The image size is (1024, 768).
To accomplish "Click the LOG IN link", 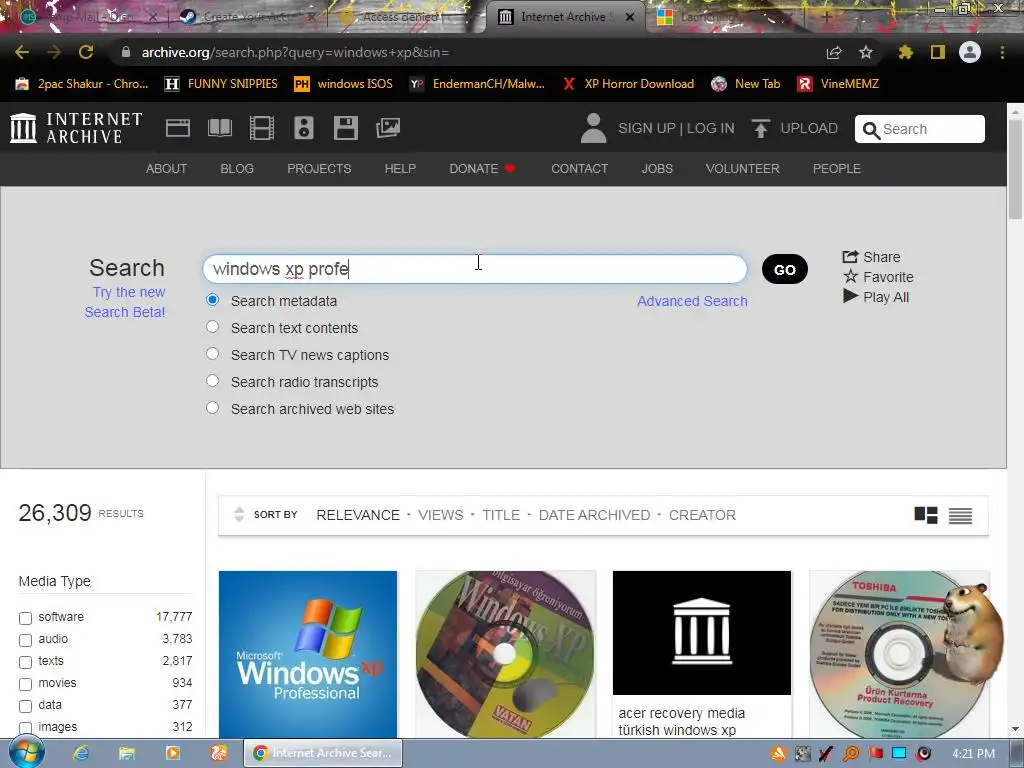I will point(711,128).
